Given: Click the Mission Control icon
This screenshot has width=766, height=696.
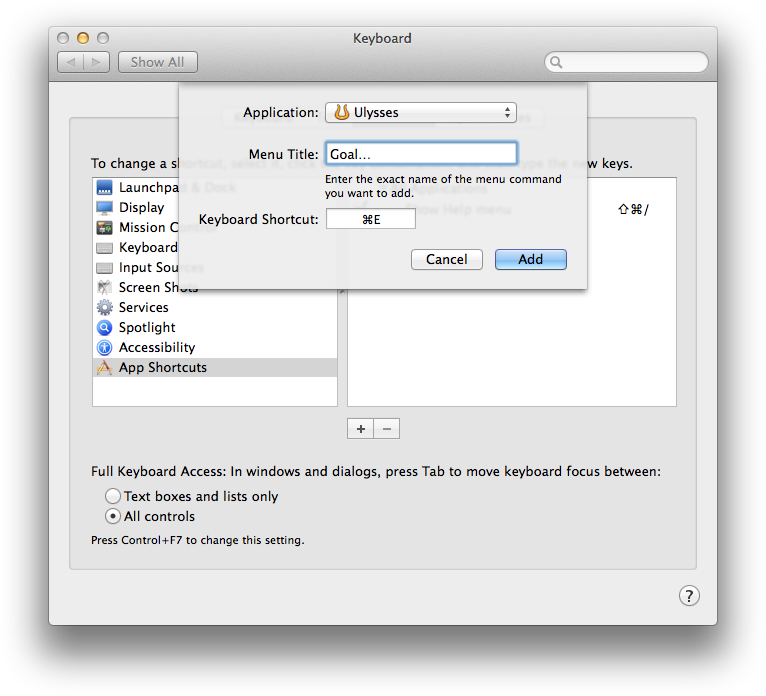Looking at the screenshot, I should tap(105, 228).
